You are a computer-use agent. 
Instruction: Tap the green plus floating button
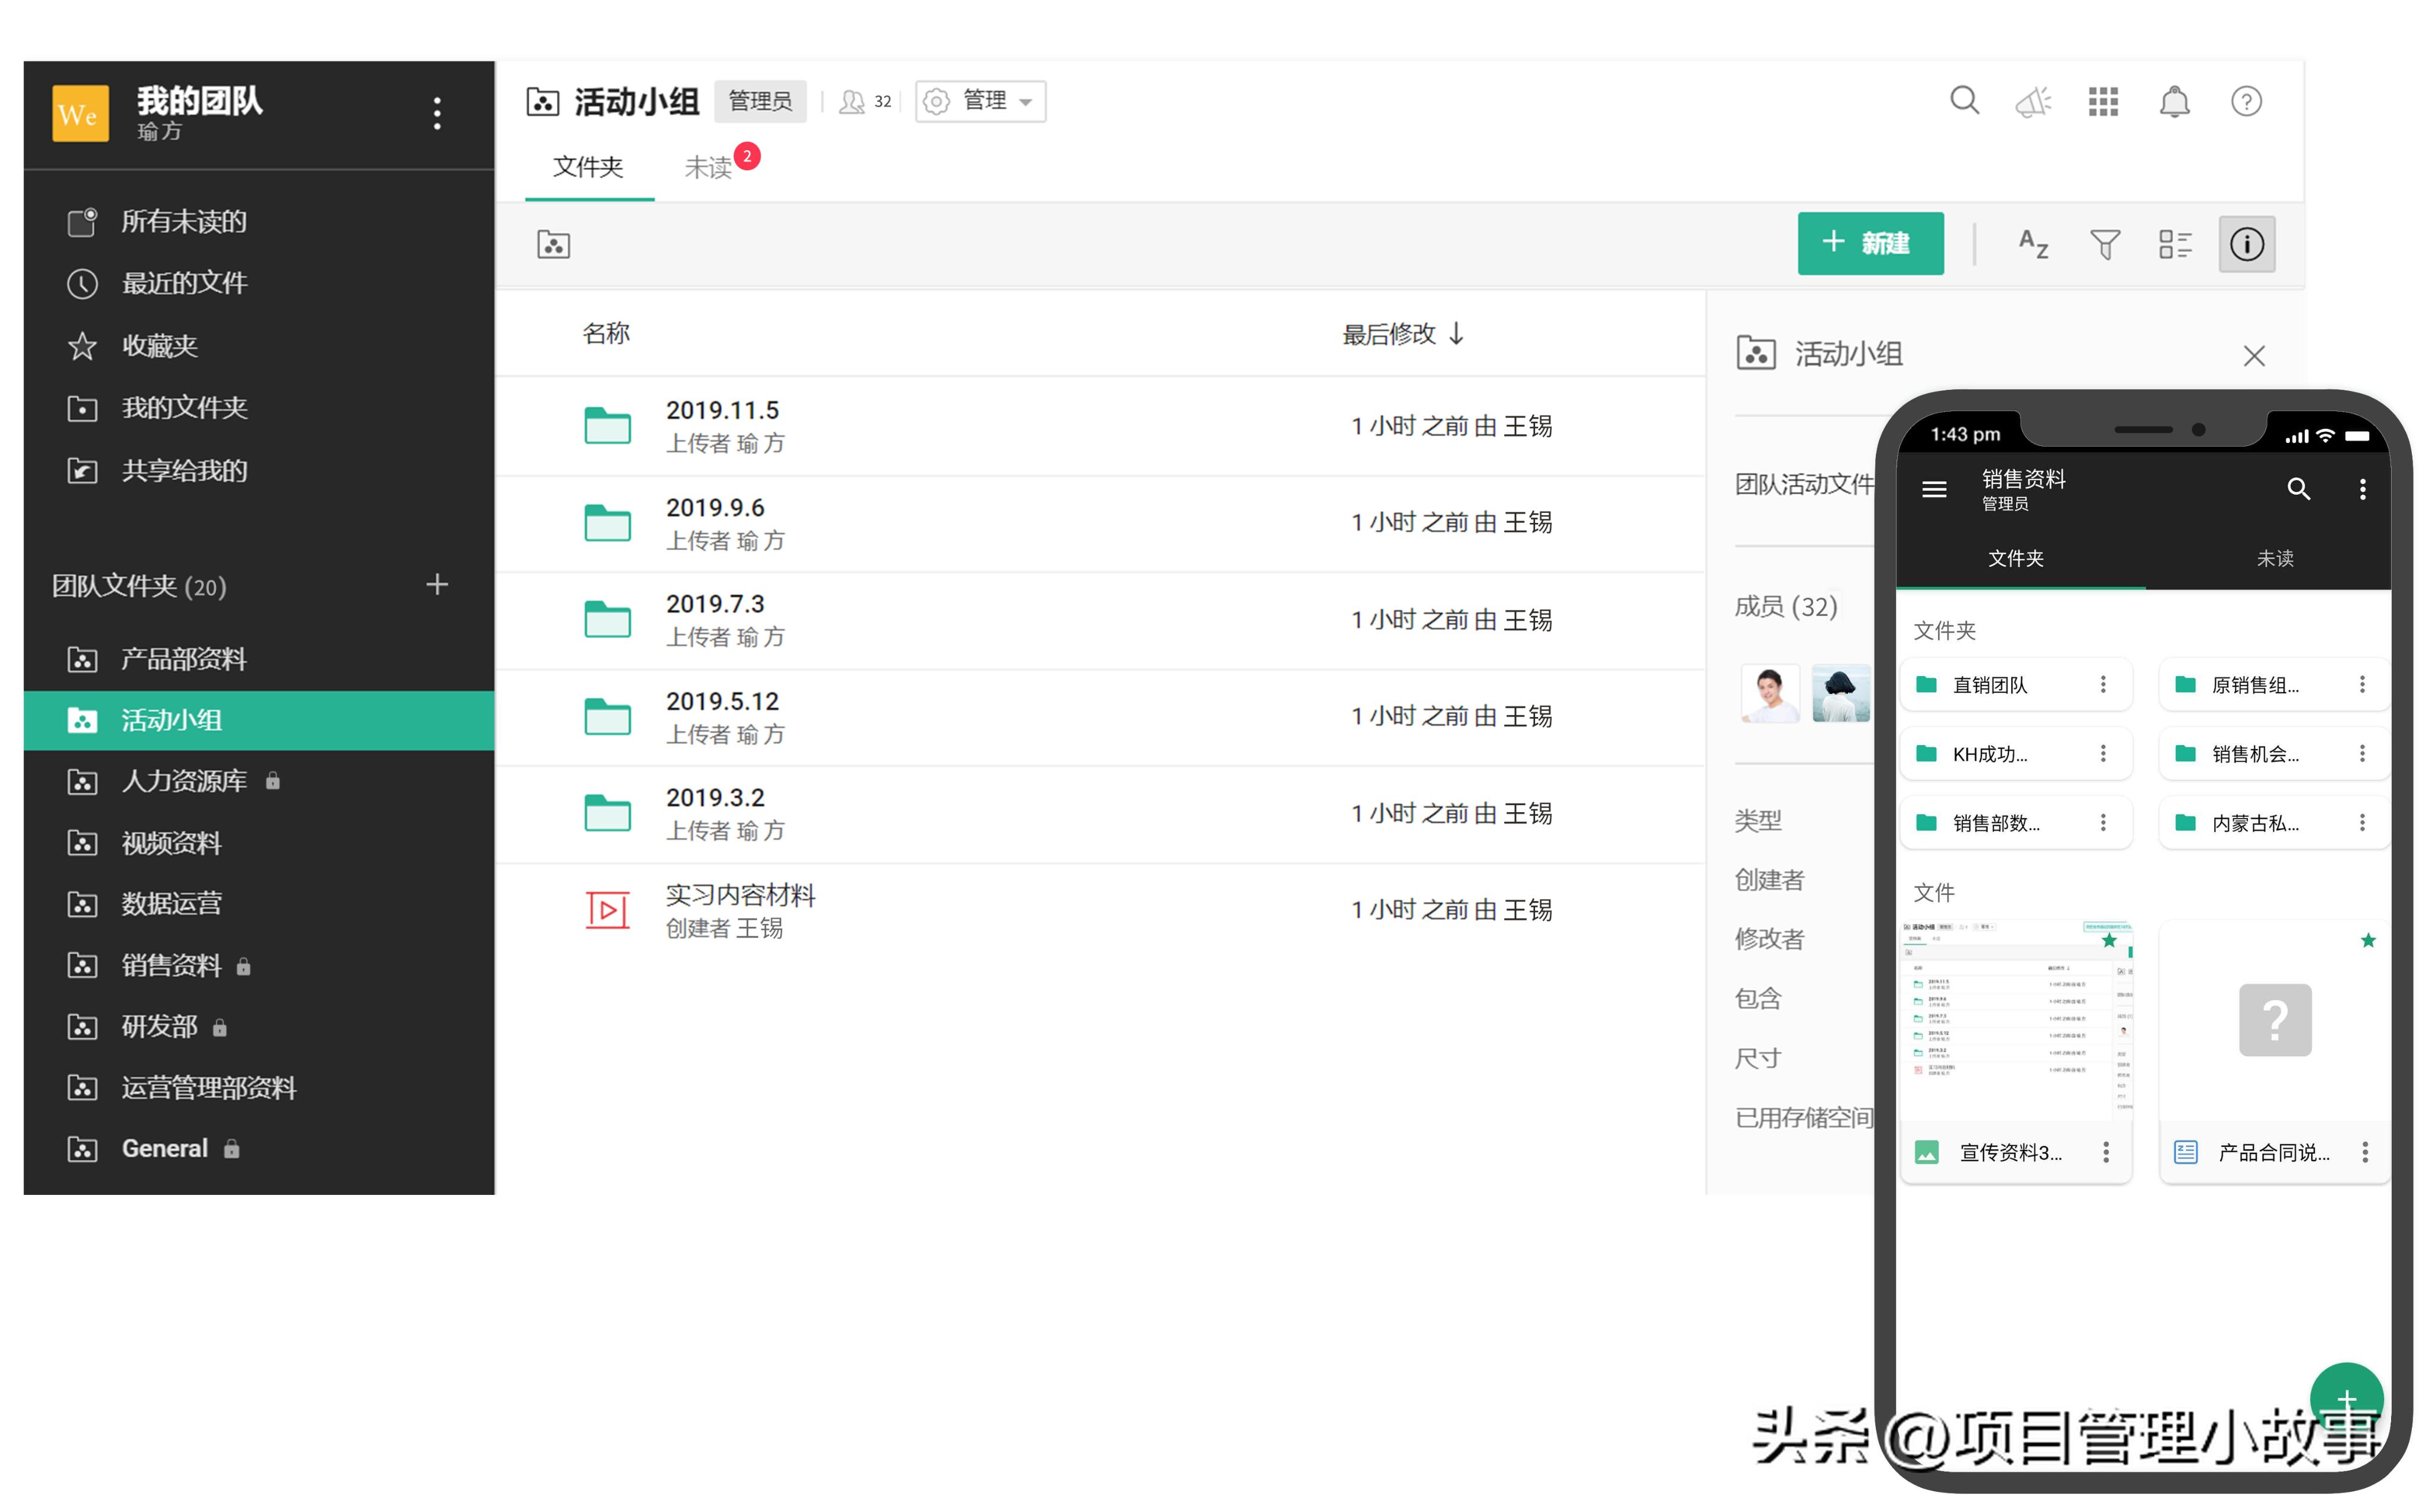point(2346,1399)
